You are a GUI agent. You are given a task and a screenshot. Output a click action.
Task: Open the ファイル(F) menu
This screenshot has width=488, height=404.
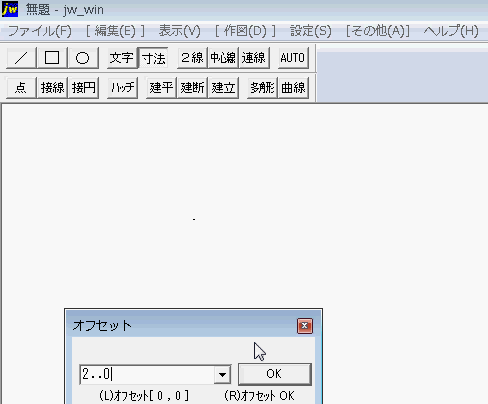(39, 31)
